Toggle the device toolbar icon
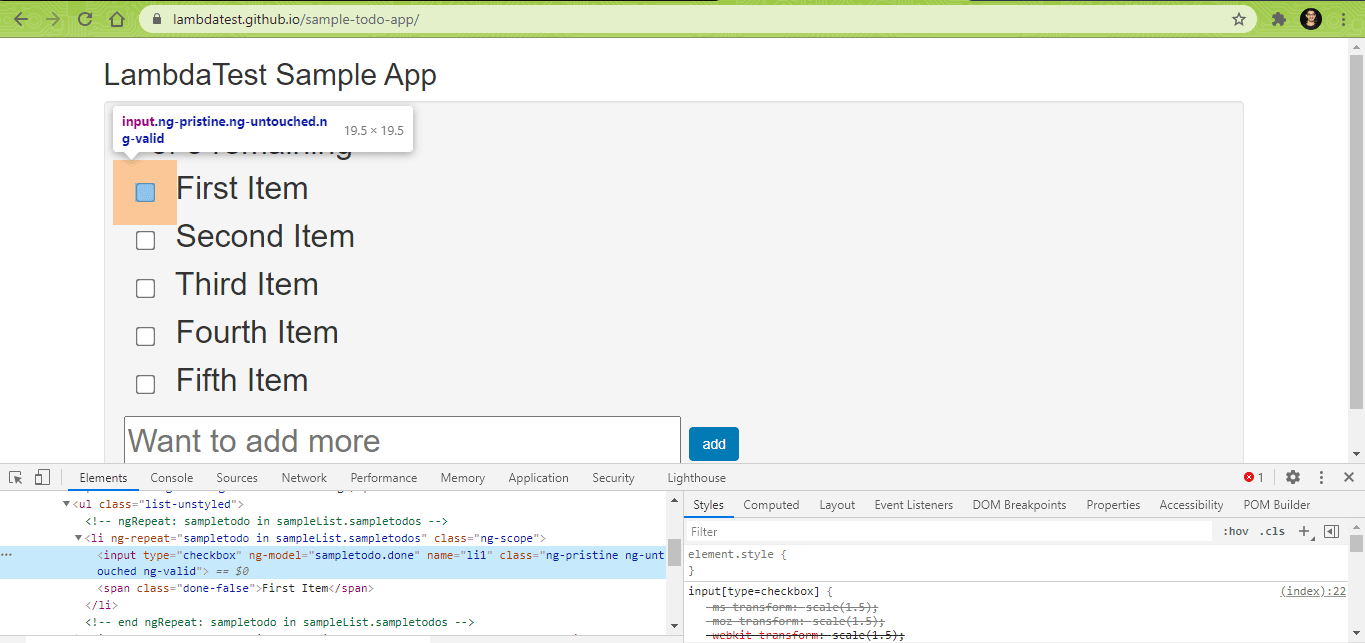The height and width of the screenshot is (643, 1365). point(42,478)
